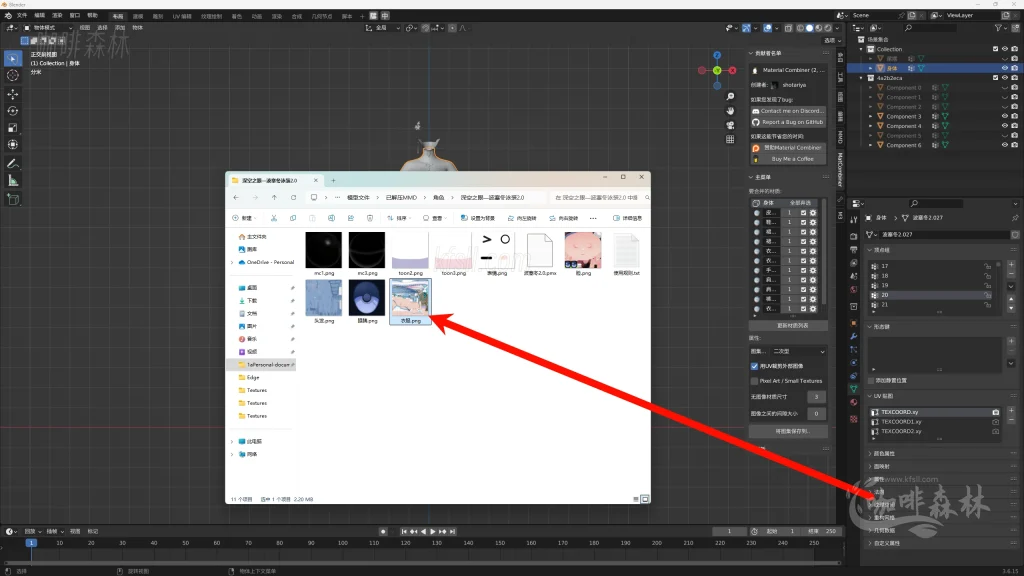Viewport: 1024px width, 576px height.
Task: Click the save atlas button in MatCombiner
Action: tap(788, 432)
